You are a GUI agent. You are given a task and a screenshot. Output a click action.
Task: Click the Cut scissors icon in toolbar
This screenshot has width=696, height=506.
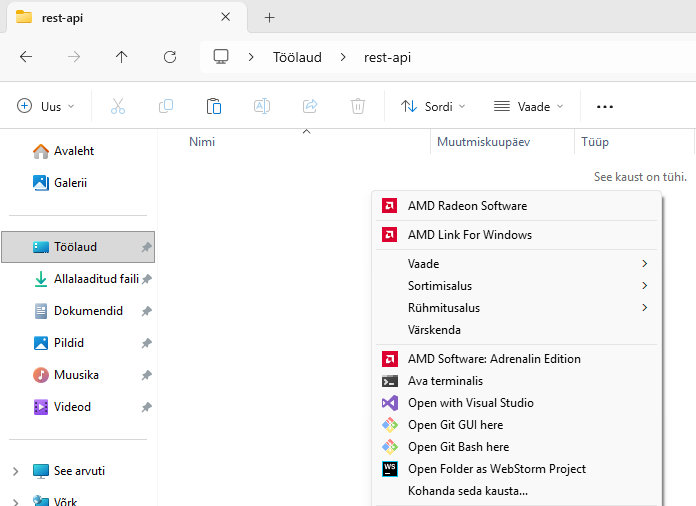pos(118,106)
